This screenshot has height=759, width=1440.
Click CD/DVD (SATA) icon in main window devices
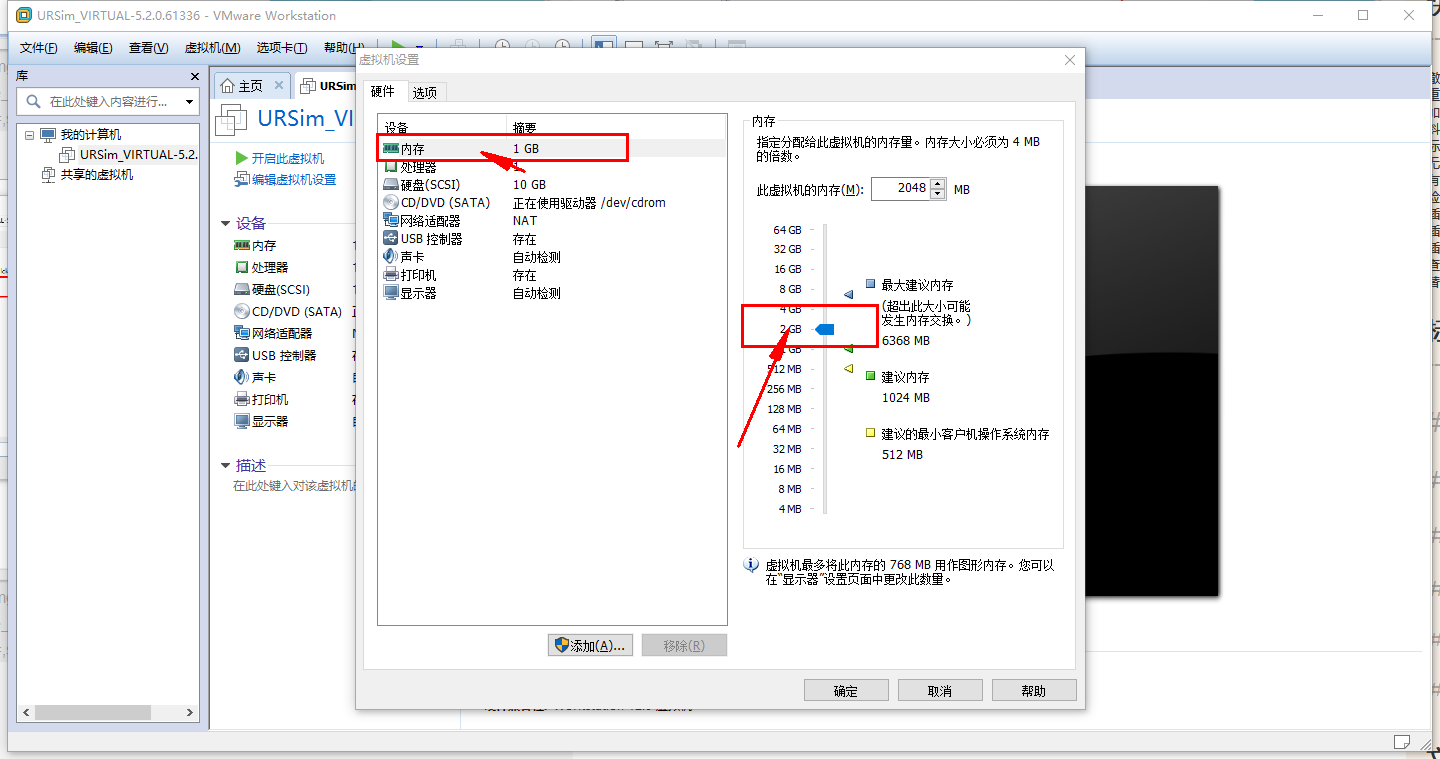tap(241, 311)
